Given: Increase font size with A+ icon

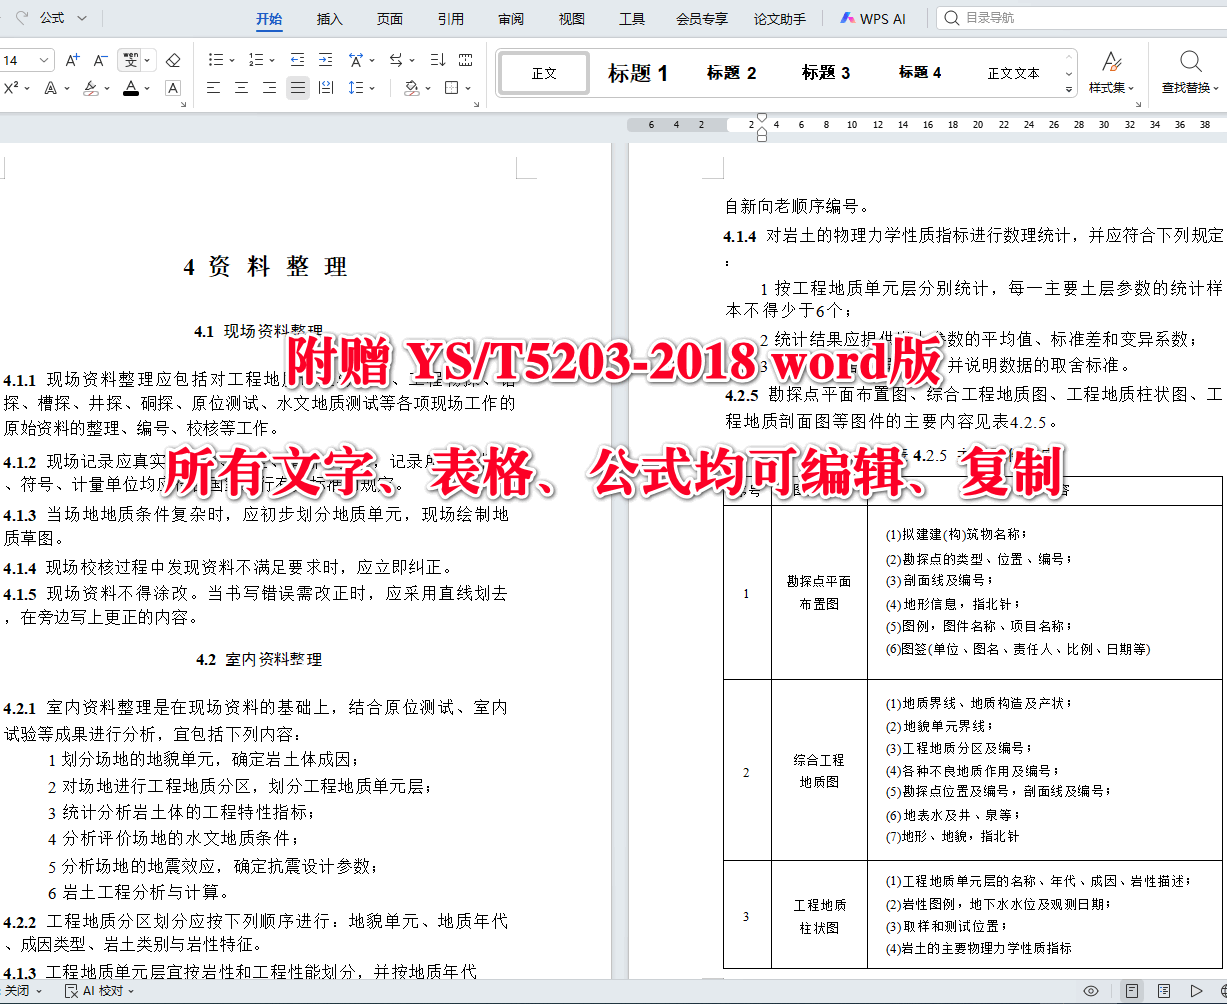Looking at the screenshot, I should (x=72, y=61).
